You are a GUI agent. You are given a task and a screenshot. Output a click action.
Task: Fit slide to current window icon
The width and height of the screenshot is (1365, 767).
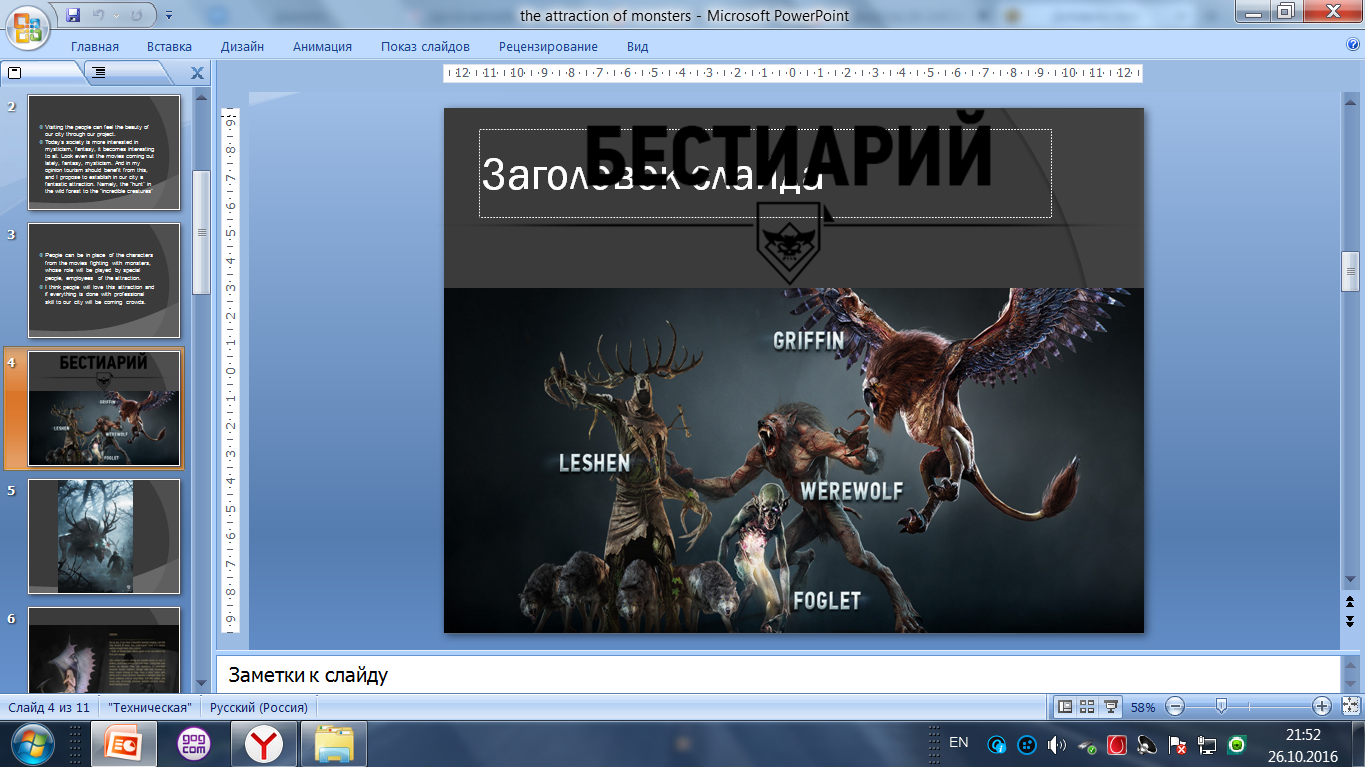coord(1349,707)
